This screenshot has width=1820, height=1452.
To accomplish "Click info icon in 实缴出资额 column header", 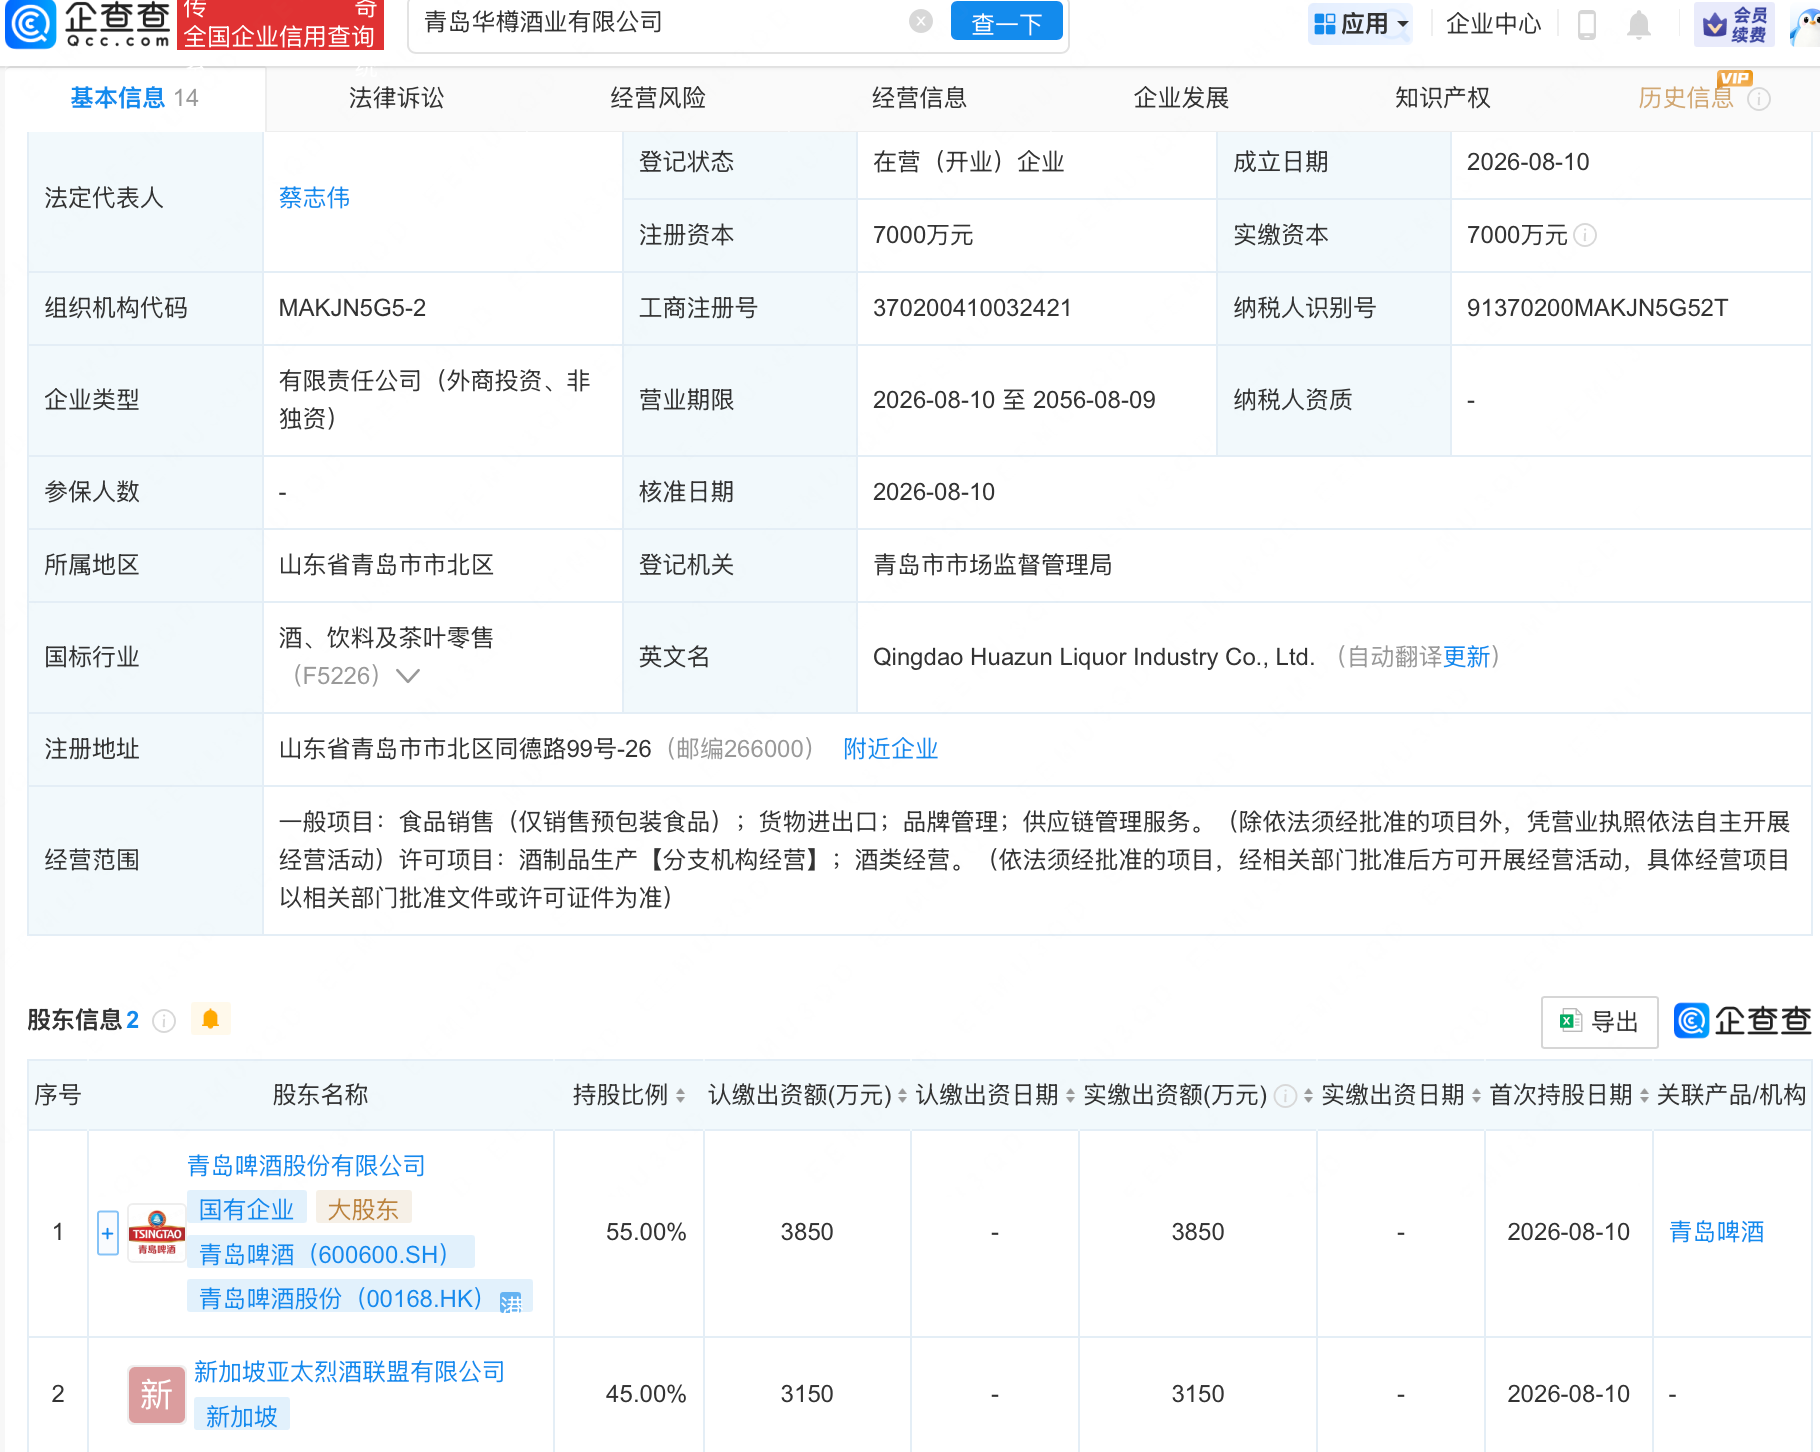I will click(x=1286, y=1096).
